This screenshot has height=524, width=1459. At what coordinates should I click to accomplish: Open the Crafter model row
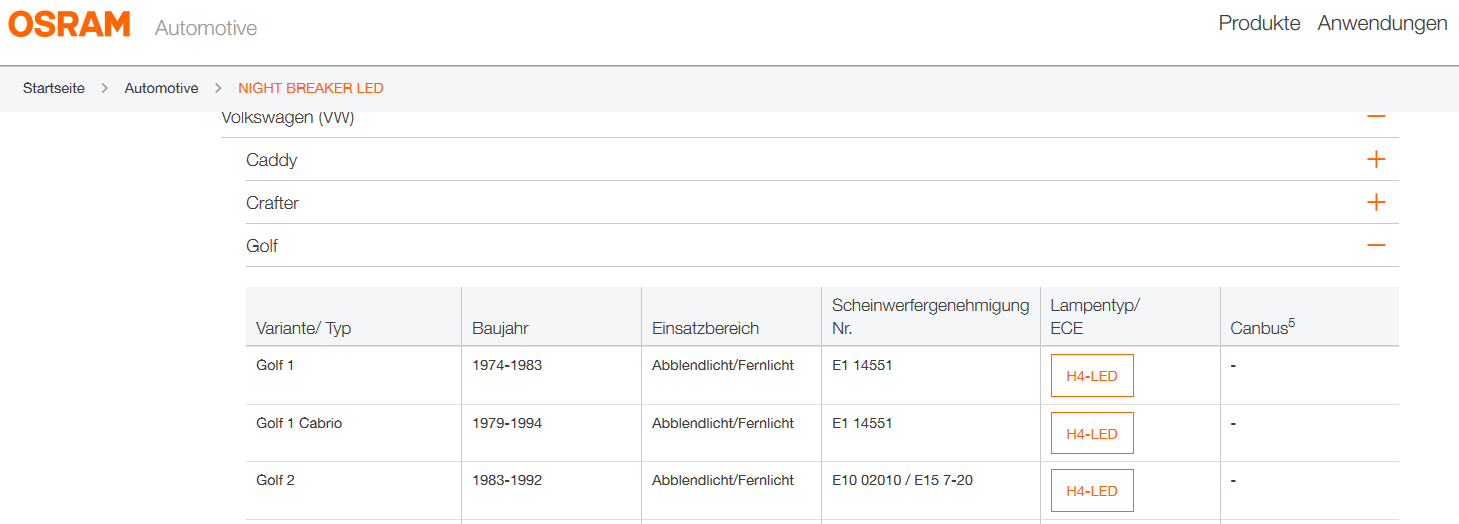click(x=273, y=203)
